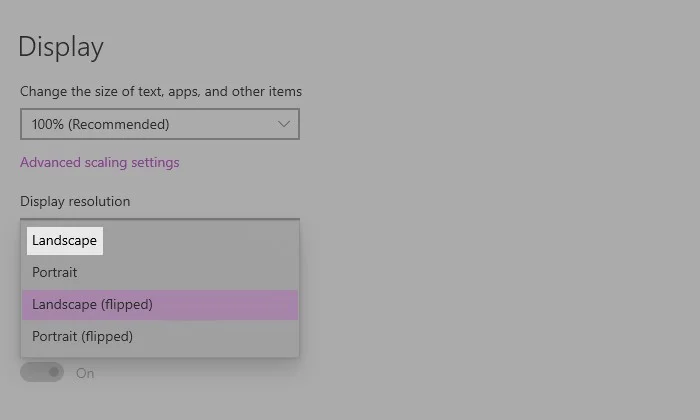The height and width of the screenshot is (420, 700).
Task: Pick Landscape (flipped) orientation
Action: (160, 305)
